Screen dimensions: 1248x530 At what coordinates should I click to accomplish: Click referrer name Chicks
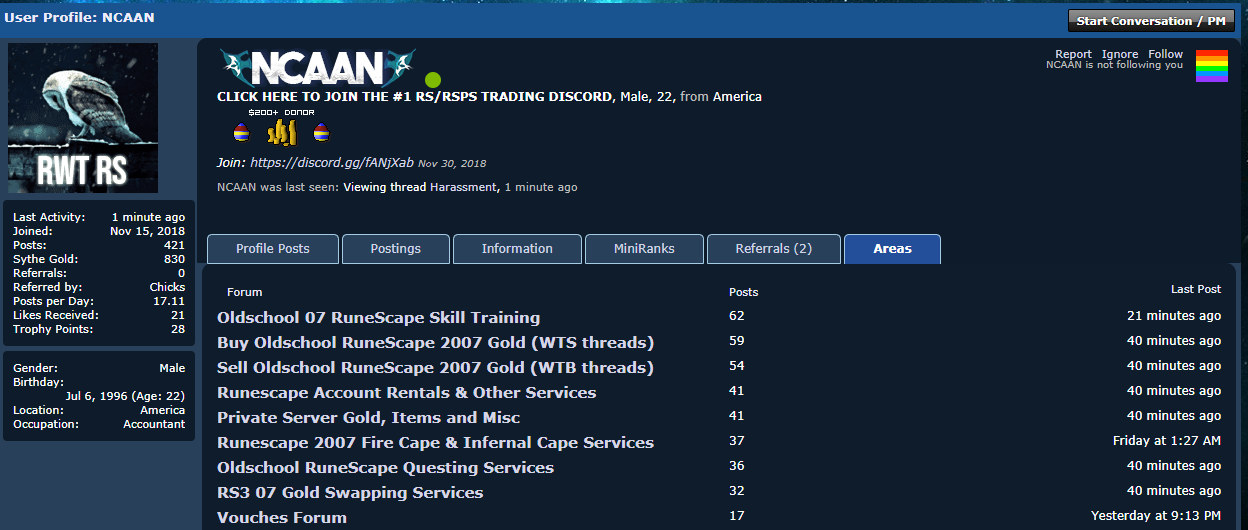pyautogui.click(x=167, y=287)
